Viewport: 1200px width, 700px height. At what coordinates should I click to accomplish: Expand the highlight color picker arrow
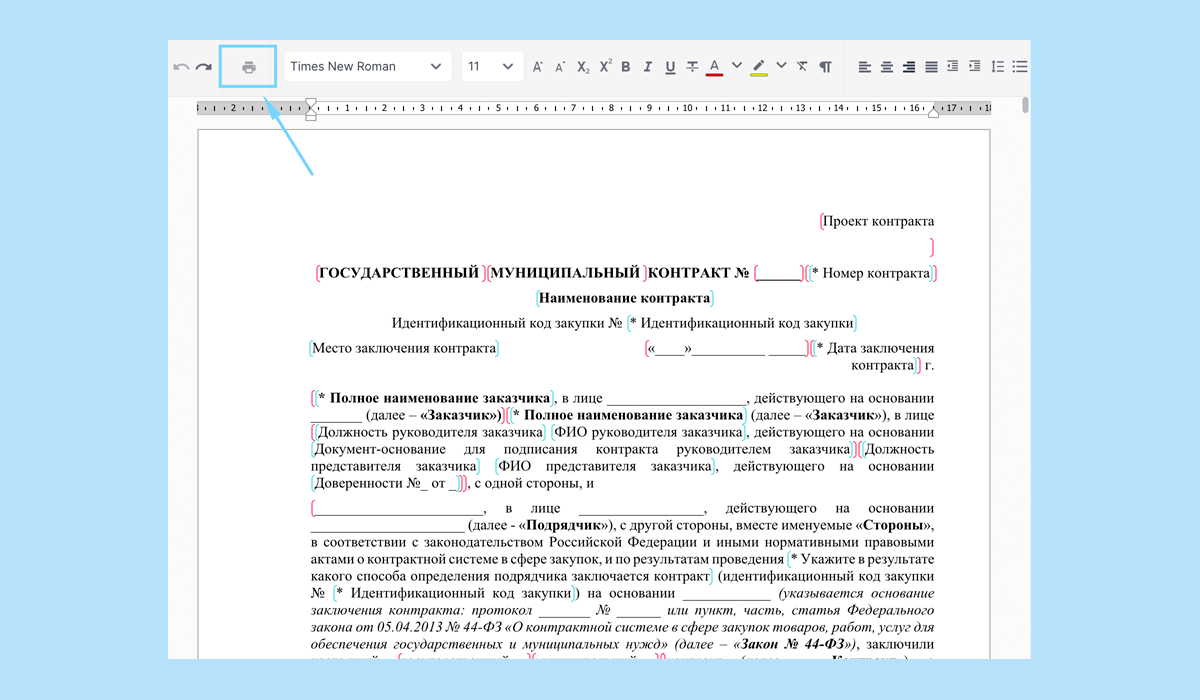click(781, 66)
